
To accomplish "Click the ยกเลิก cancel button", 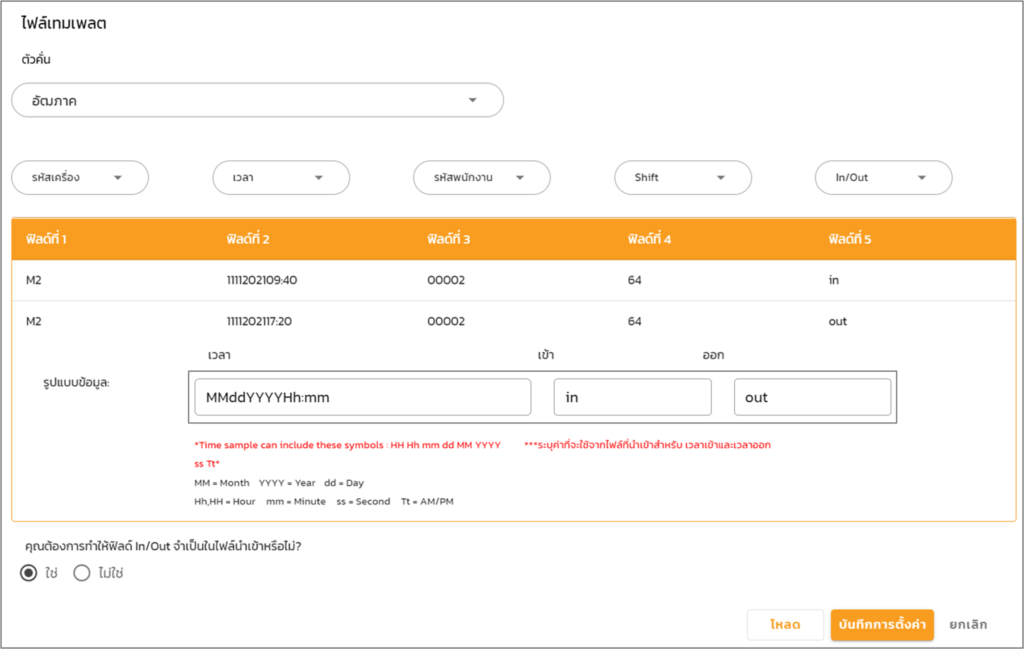I will pos(968,624).
